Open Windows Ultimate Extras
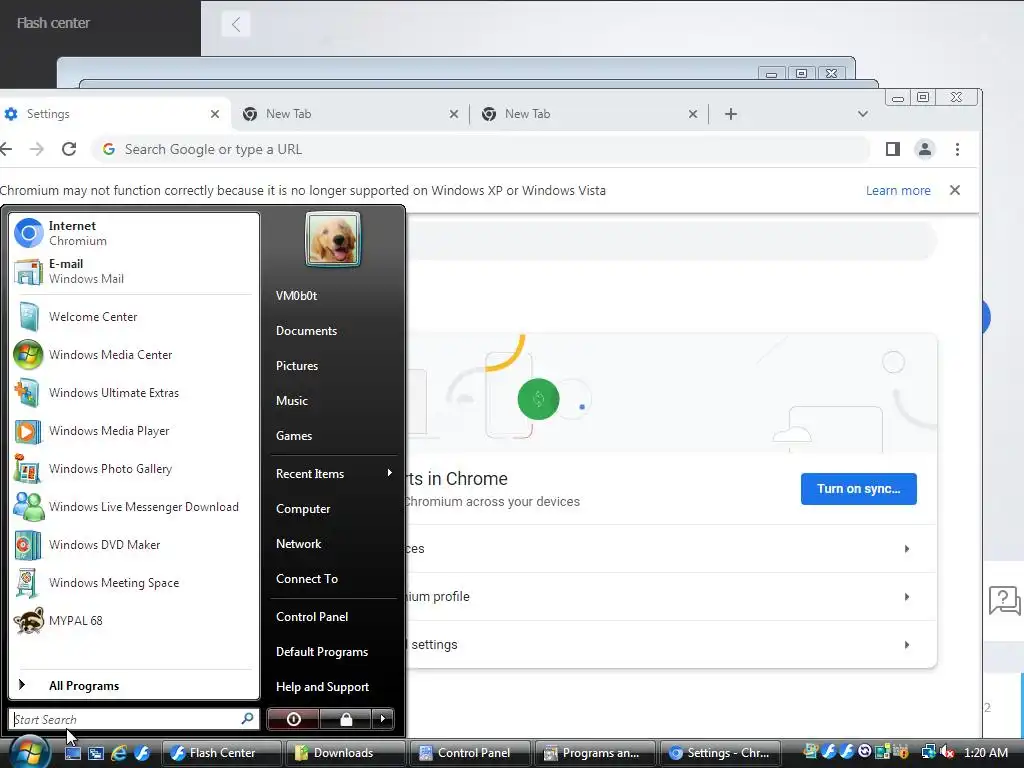 tap(134, 392)
